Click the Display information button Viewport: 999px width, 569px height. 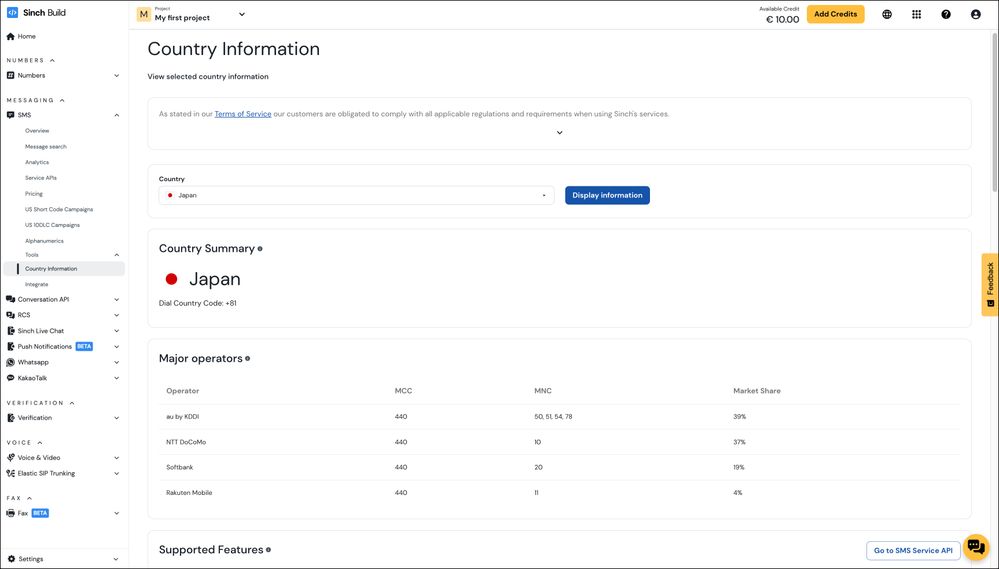tap(607, 196)
